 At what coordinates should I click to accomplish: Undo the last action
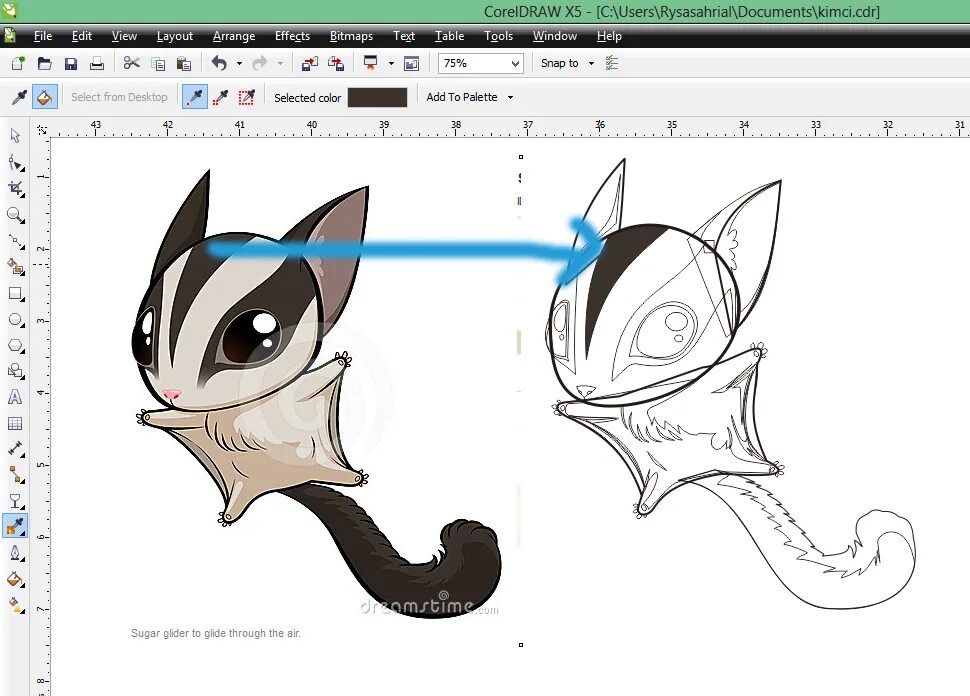pos(219,63)
